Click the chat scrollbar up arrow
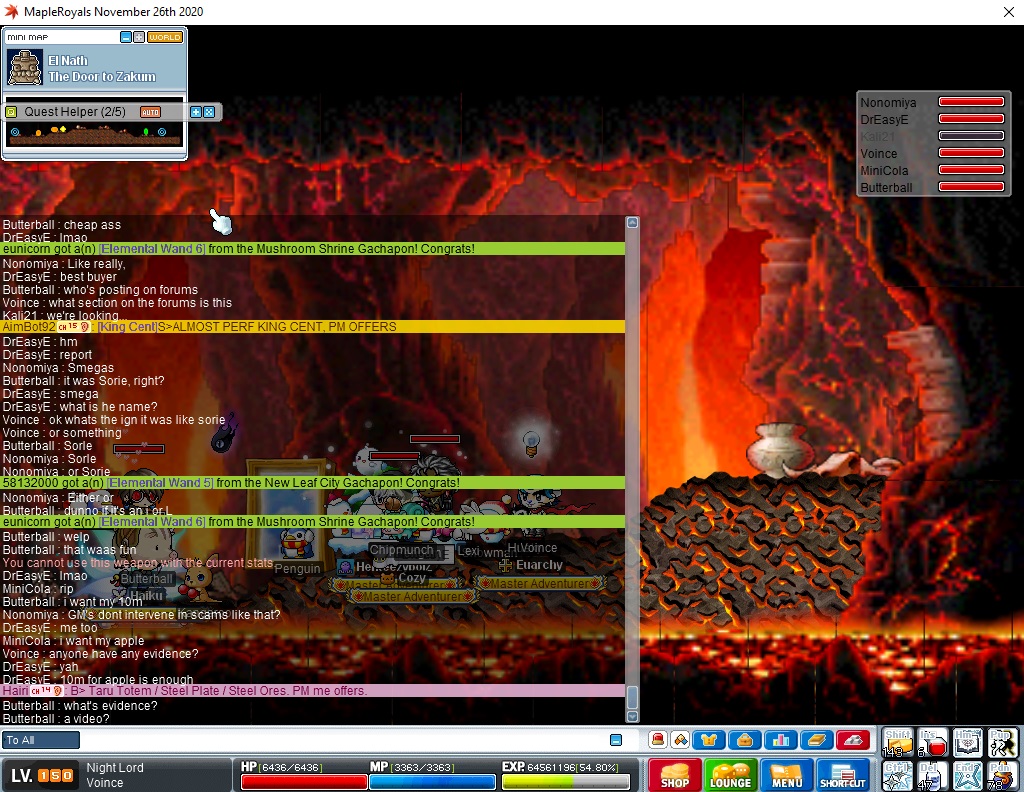Screen dimensions: 1024x792 [x=632, y=223]
